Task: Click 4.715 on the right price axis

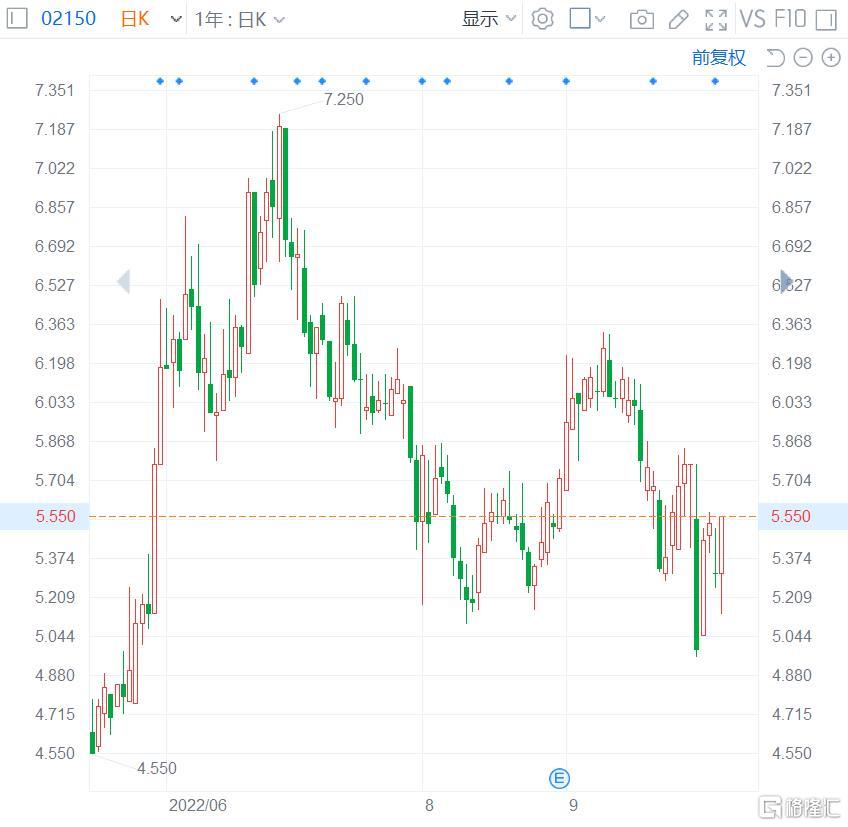Action: tap(792, 714)
